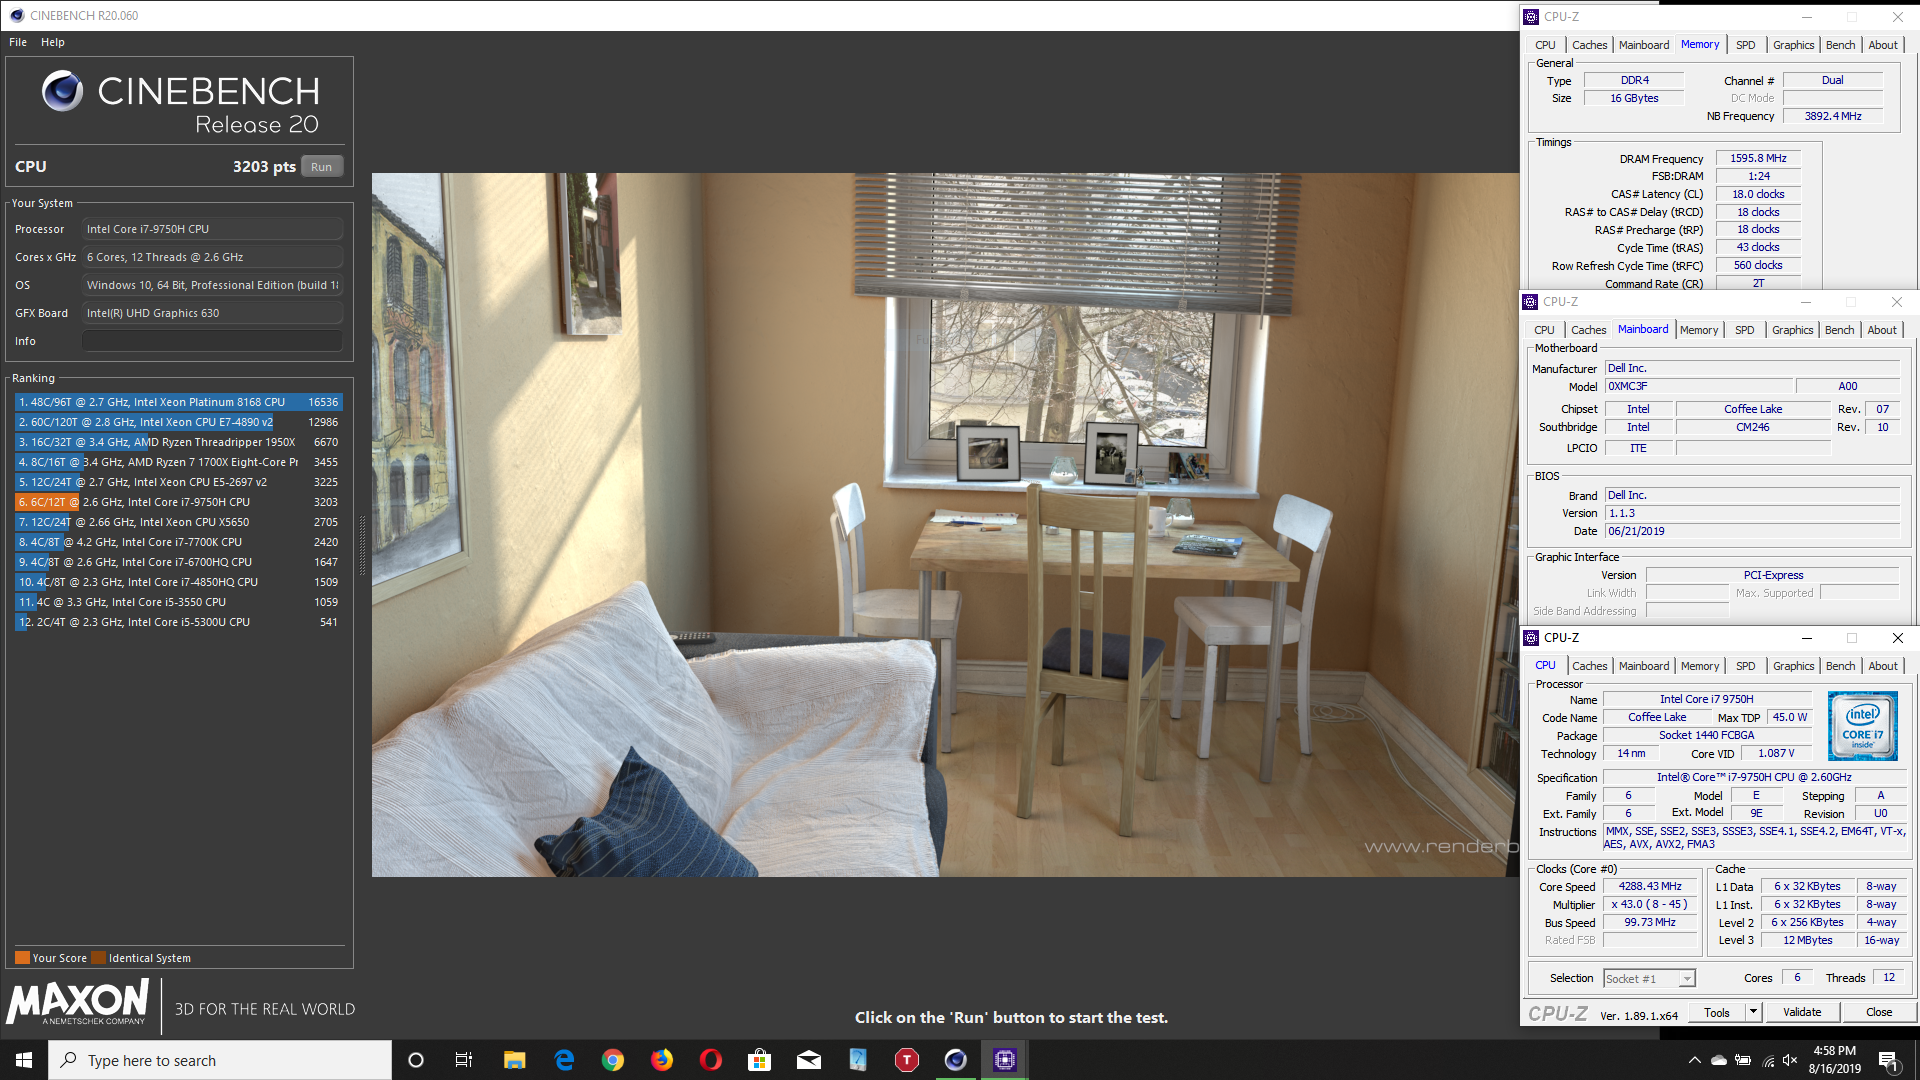Select ranking row Intel Xeon Platinum 8168
The image size is (1920, 1080).
tap(179, 402)
